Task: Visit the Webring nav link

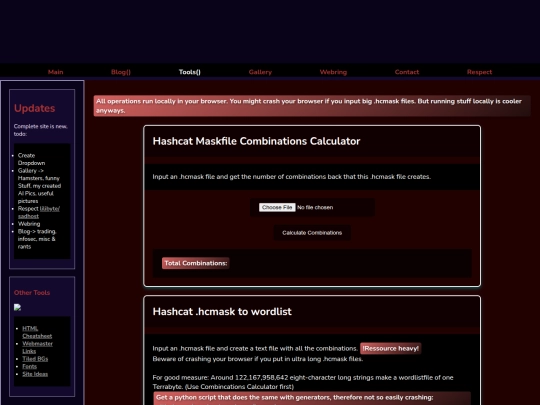Action: (x=333, y=72)
